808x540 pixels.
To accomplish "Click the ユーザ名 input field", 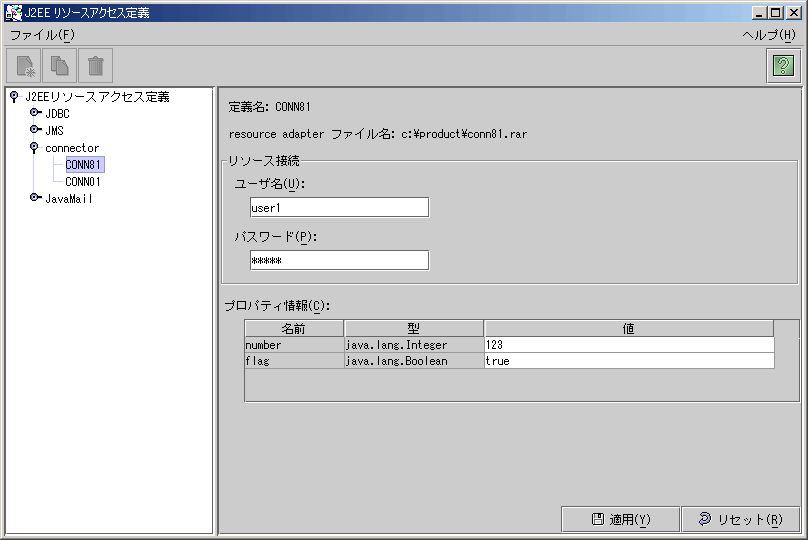I will point(339,207).
